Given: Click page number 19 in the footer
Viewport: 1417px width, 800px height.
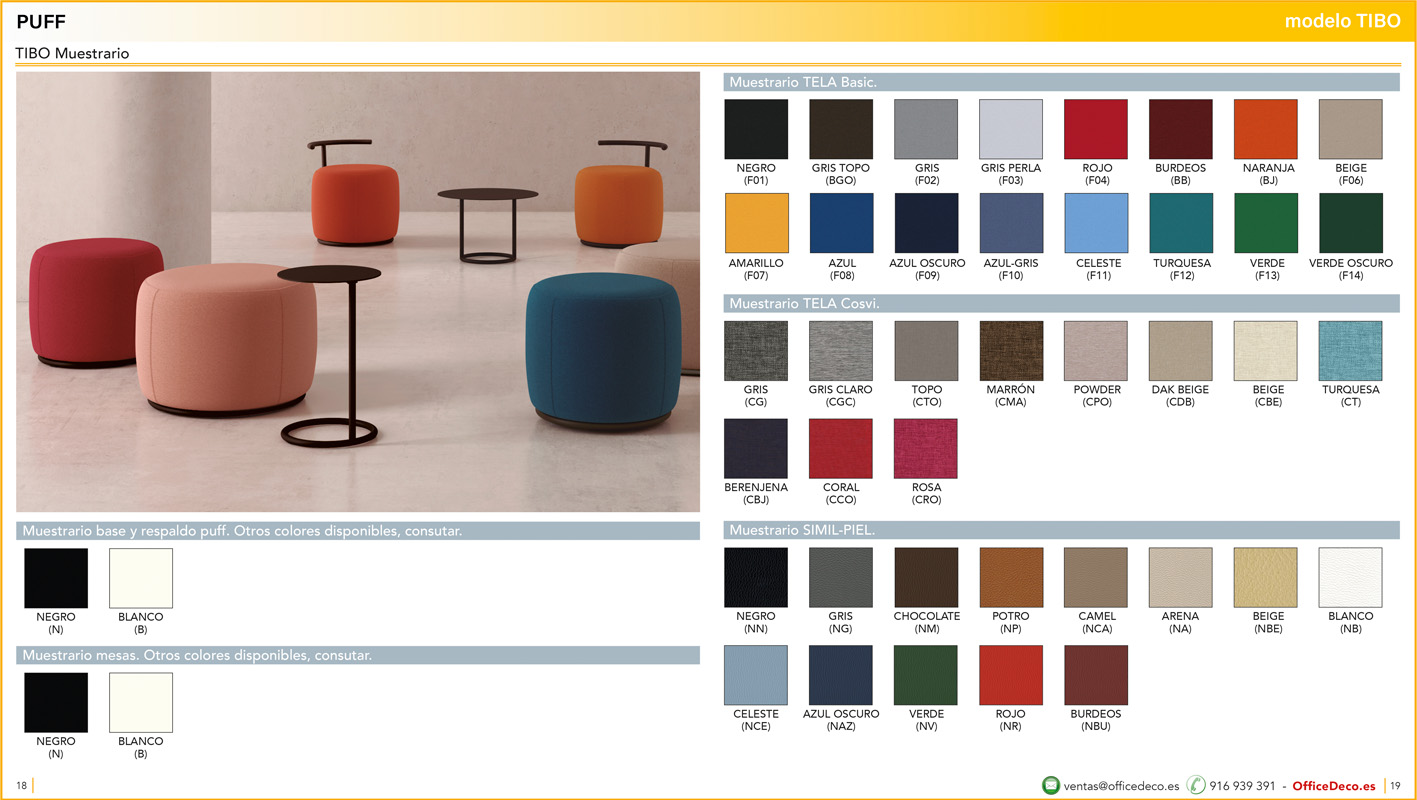Looking at the screenshot, I should [1396, 785].
